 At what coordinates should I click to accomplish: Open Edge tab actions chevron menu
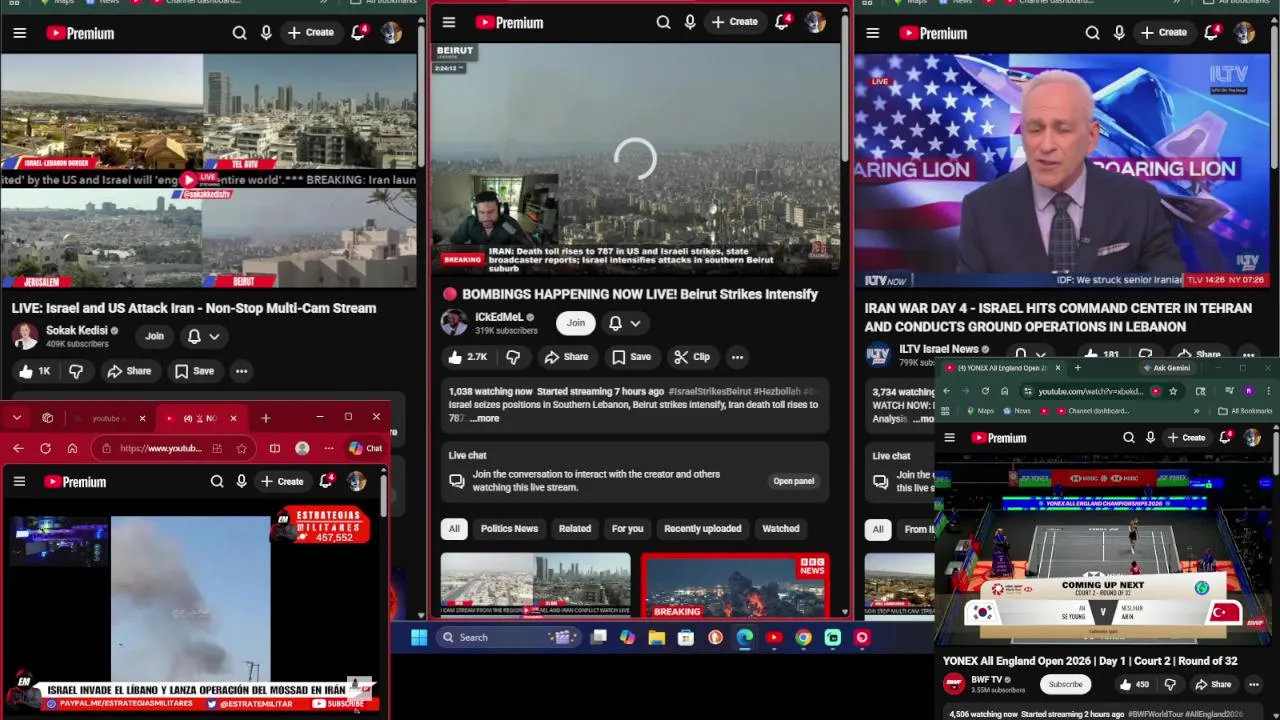click(17, 418)
